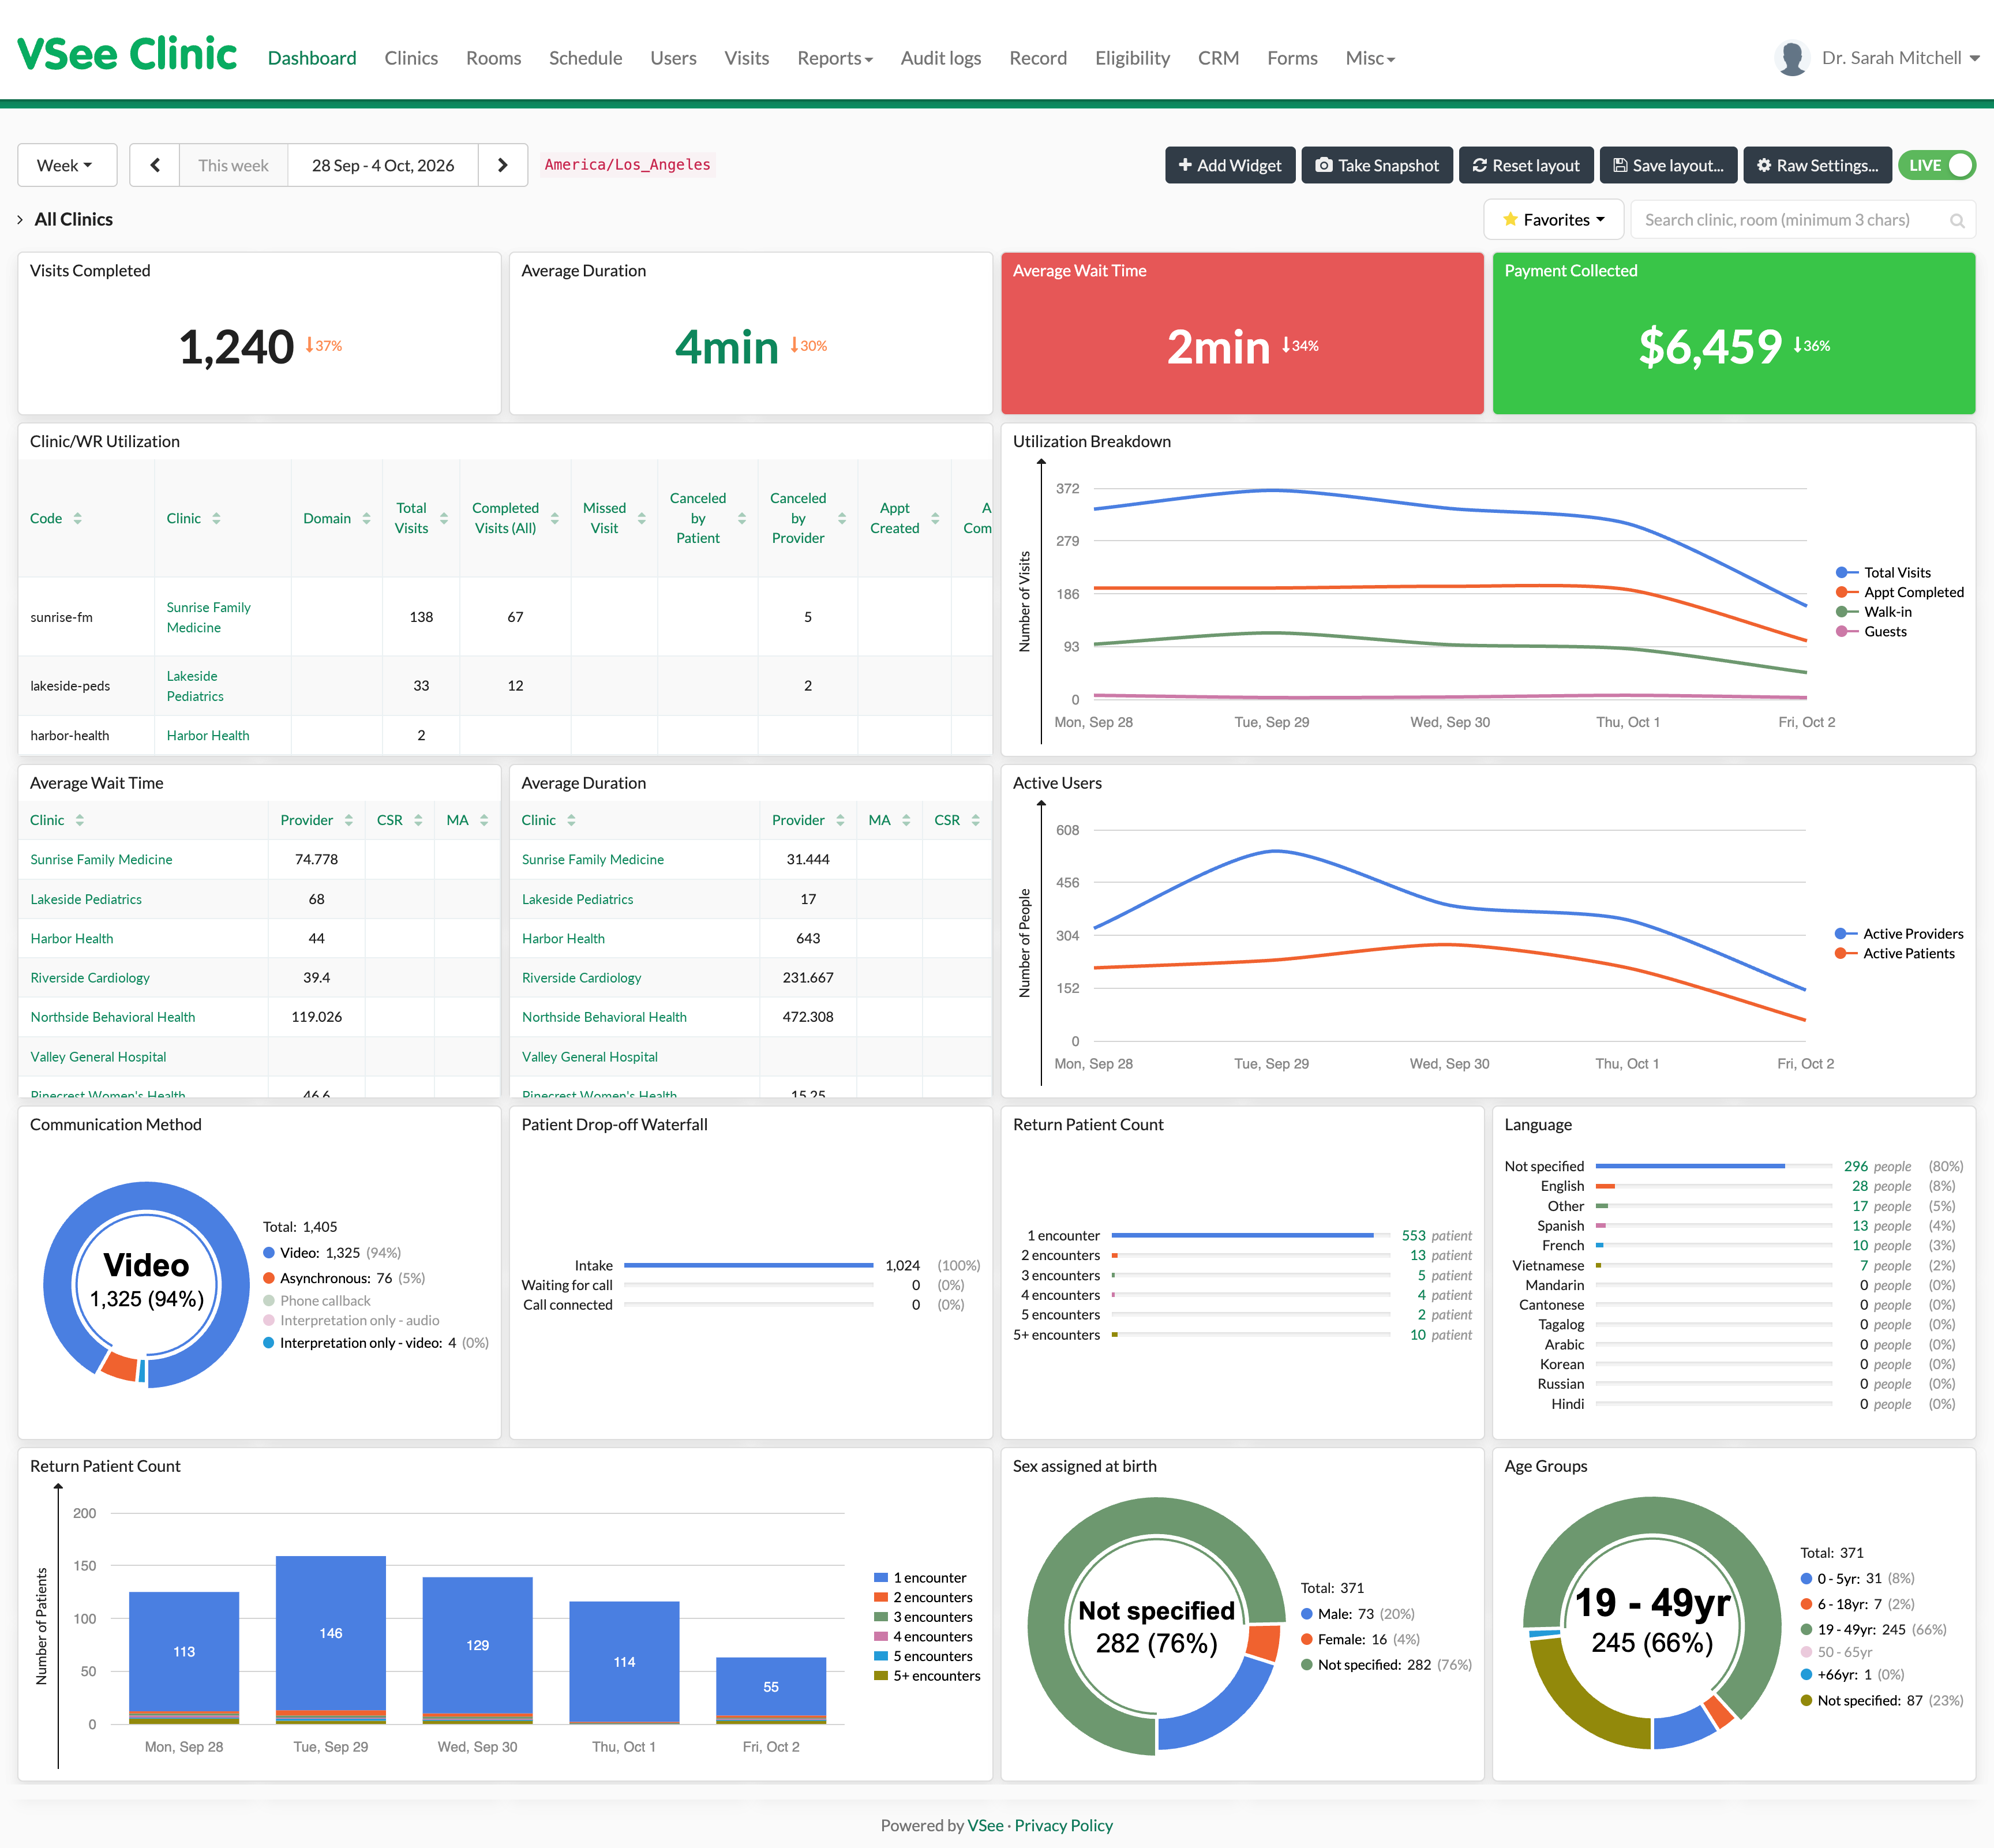
Task: Sort Average Duration Clinic column
Action: [x=571, y=820]
